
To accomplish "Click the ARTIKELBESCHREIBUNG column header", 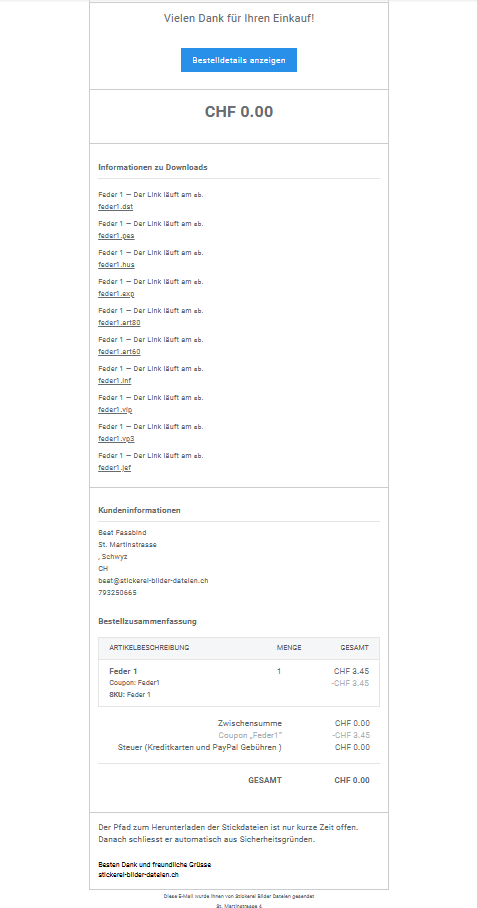I will [149, 647].
